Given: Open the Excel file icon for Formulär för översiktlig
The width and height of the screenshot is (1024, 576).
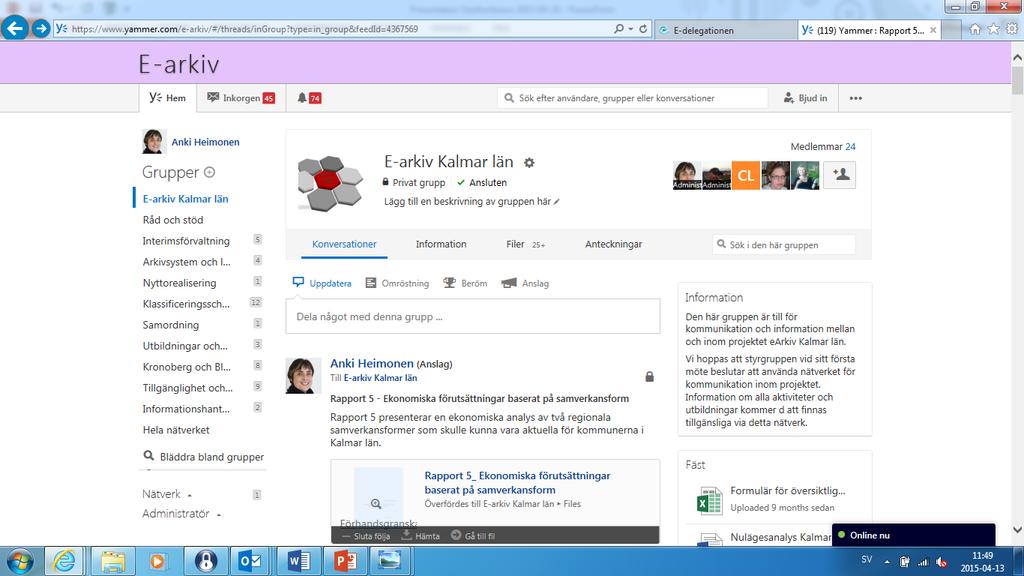Looking at the screenshot, I should click(x=709, y=500).
